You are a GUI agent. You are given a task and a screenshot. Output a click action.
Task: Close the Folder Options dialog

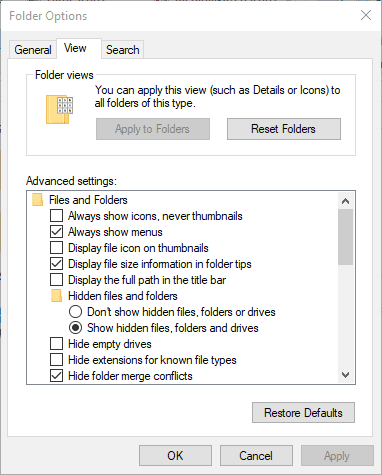click(366, 15)
